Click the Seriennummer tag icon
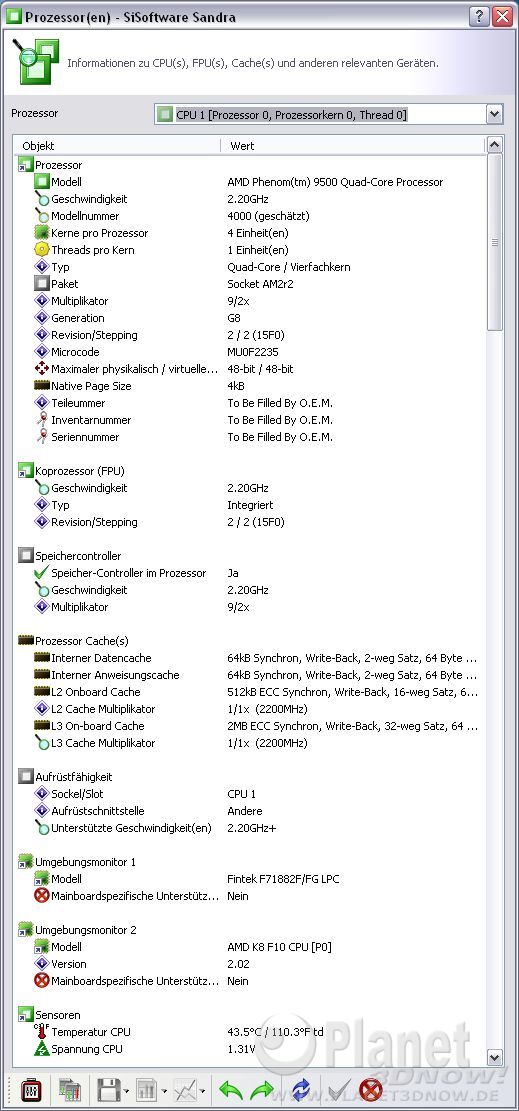 pyautogui.click(x=41, y=437)
